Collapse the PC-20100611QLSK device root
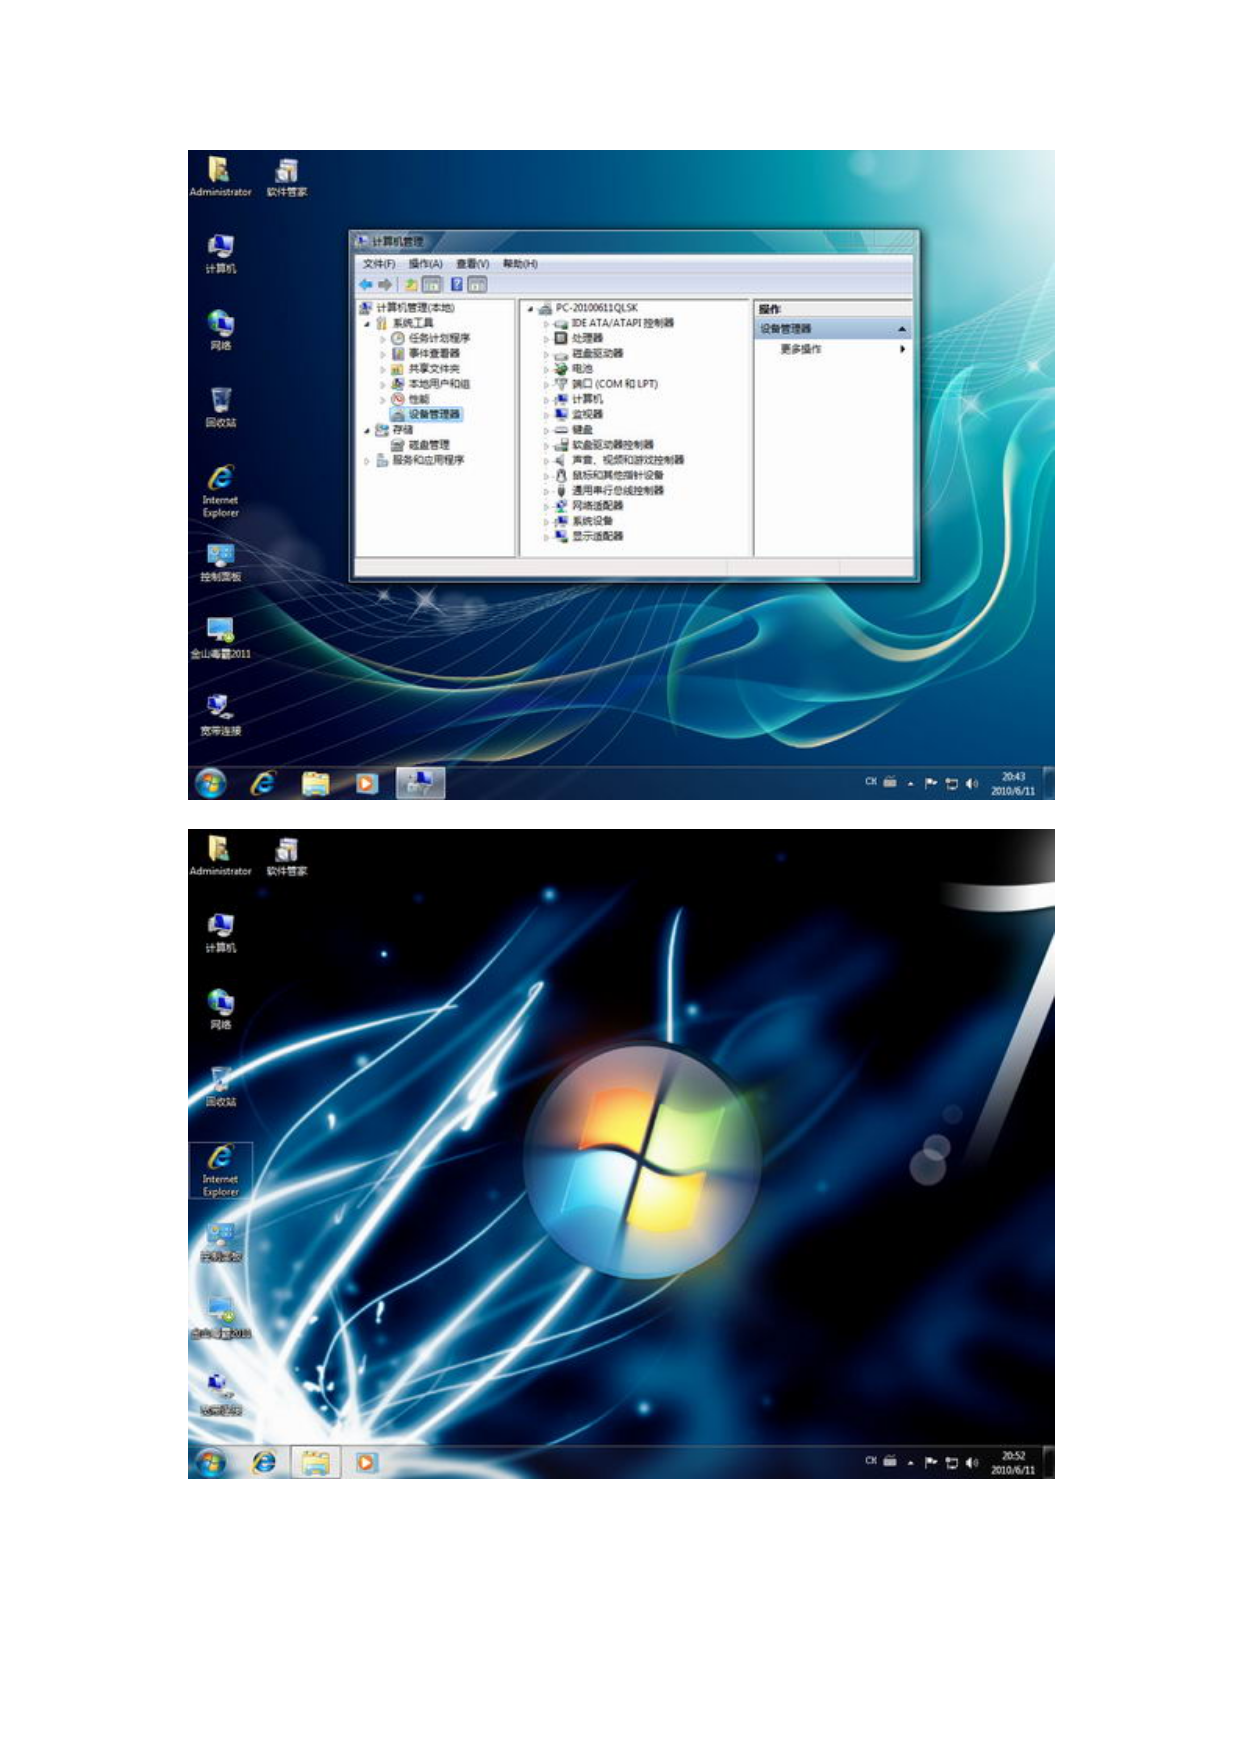This screenshot has height=1754, width=1241. click(531, 309)
